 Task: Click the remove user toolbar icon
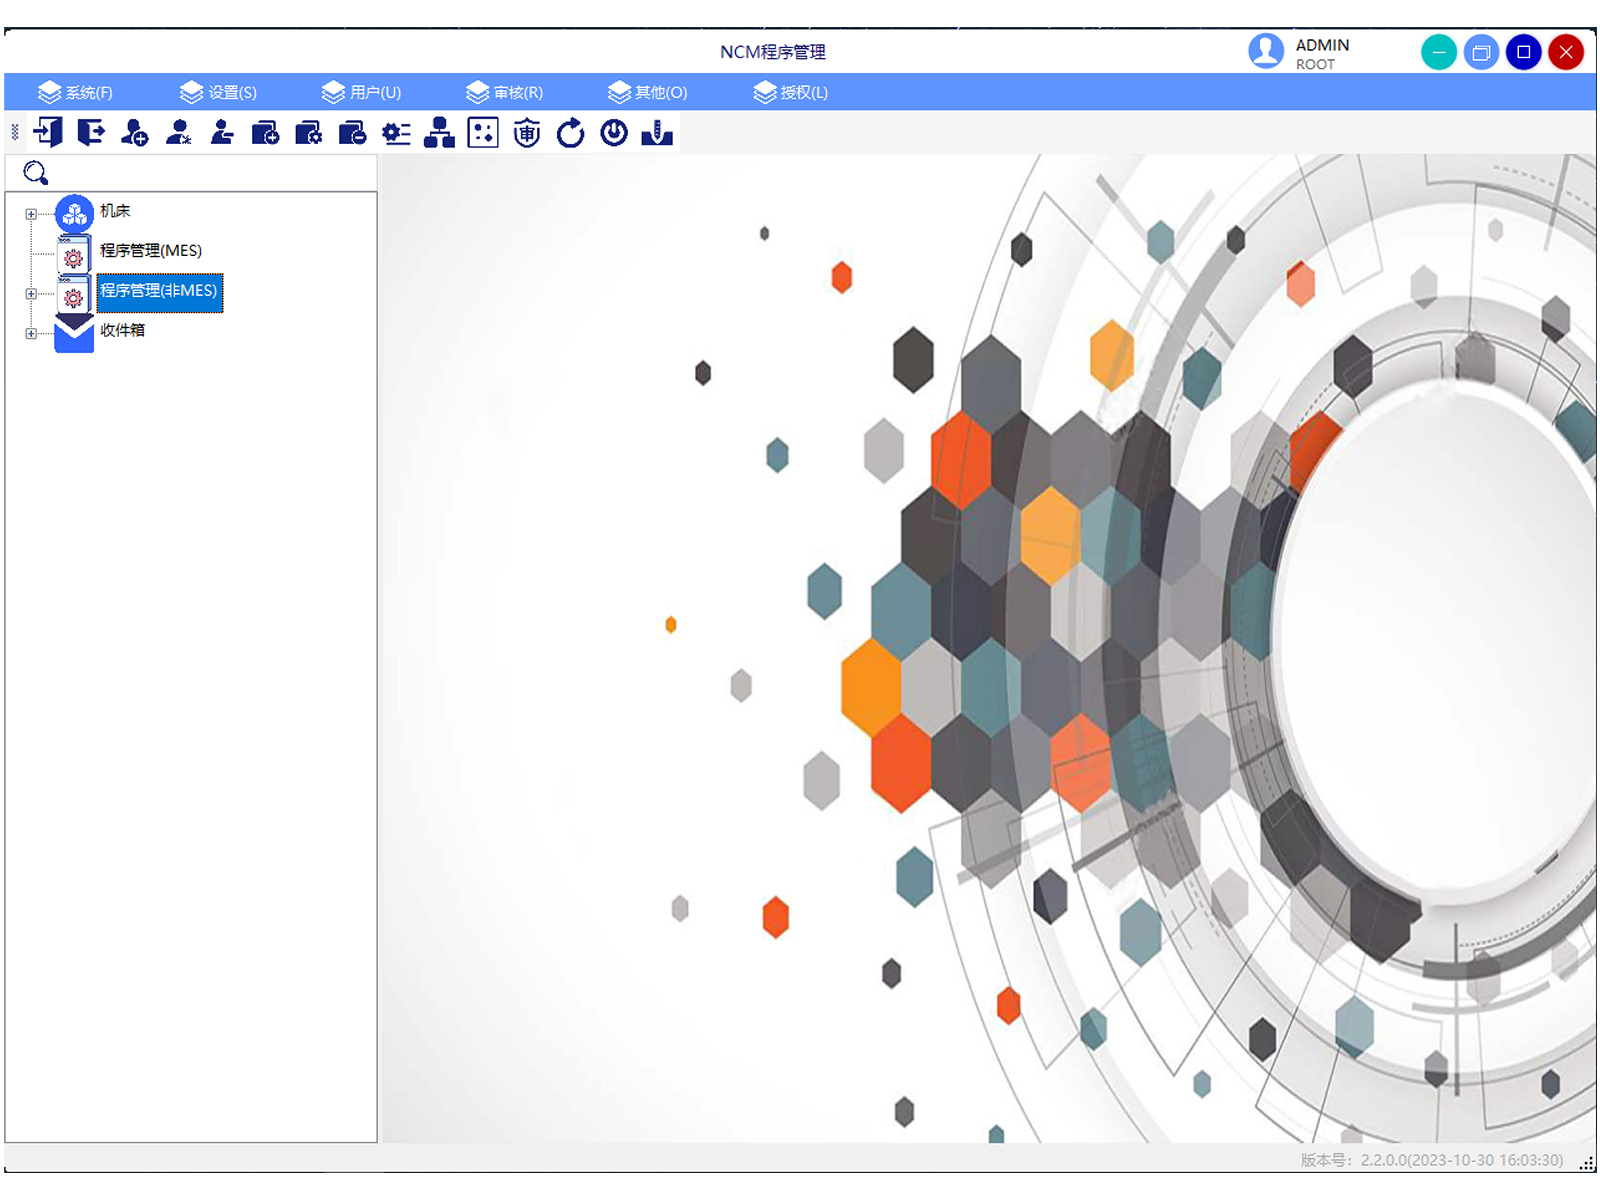click(222, 132)
